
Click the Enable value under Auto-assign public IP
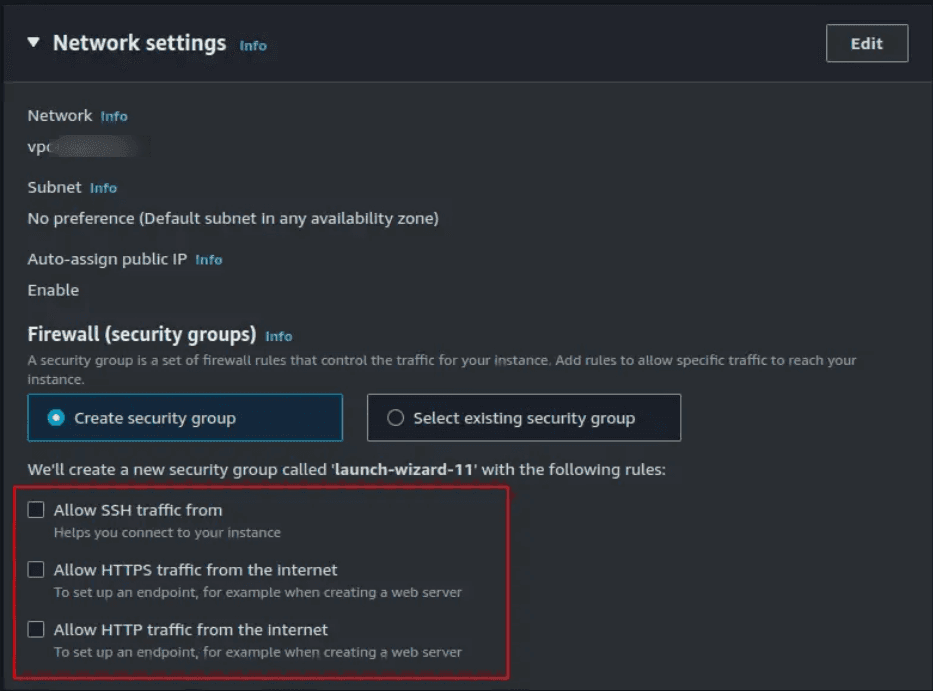(x=53, y=290)
